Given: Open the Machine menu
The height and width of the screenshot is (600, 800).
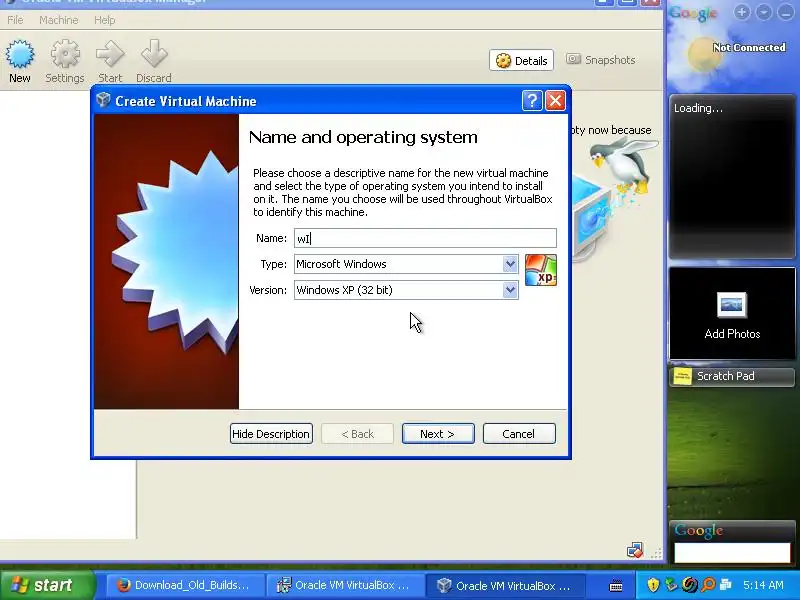Looking at the screenshot, I should (x=59, y=20).
